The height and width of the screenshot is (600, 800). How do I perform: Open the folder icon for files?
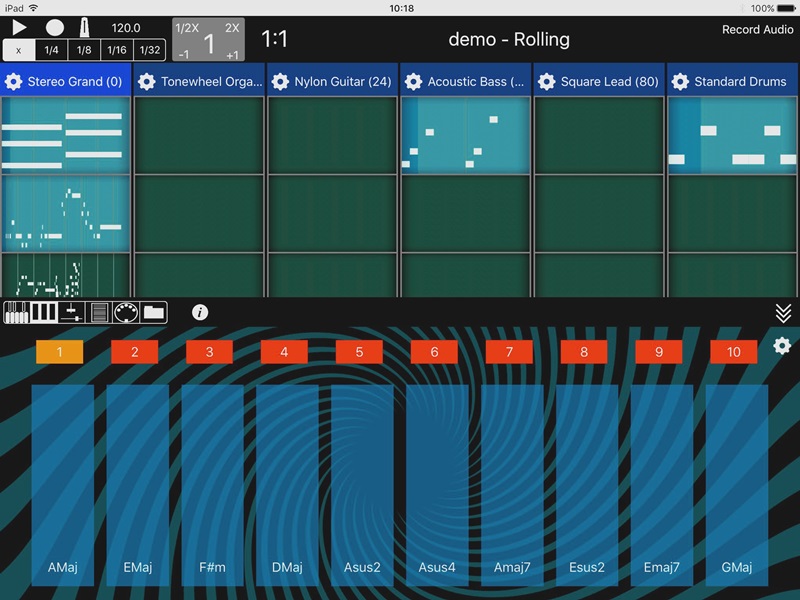pyautogui.click(x=153, y=312)
